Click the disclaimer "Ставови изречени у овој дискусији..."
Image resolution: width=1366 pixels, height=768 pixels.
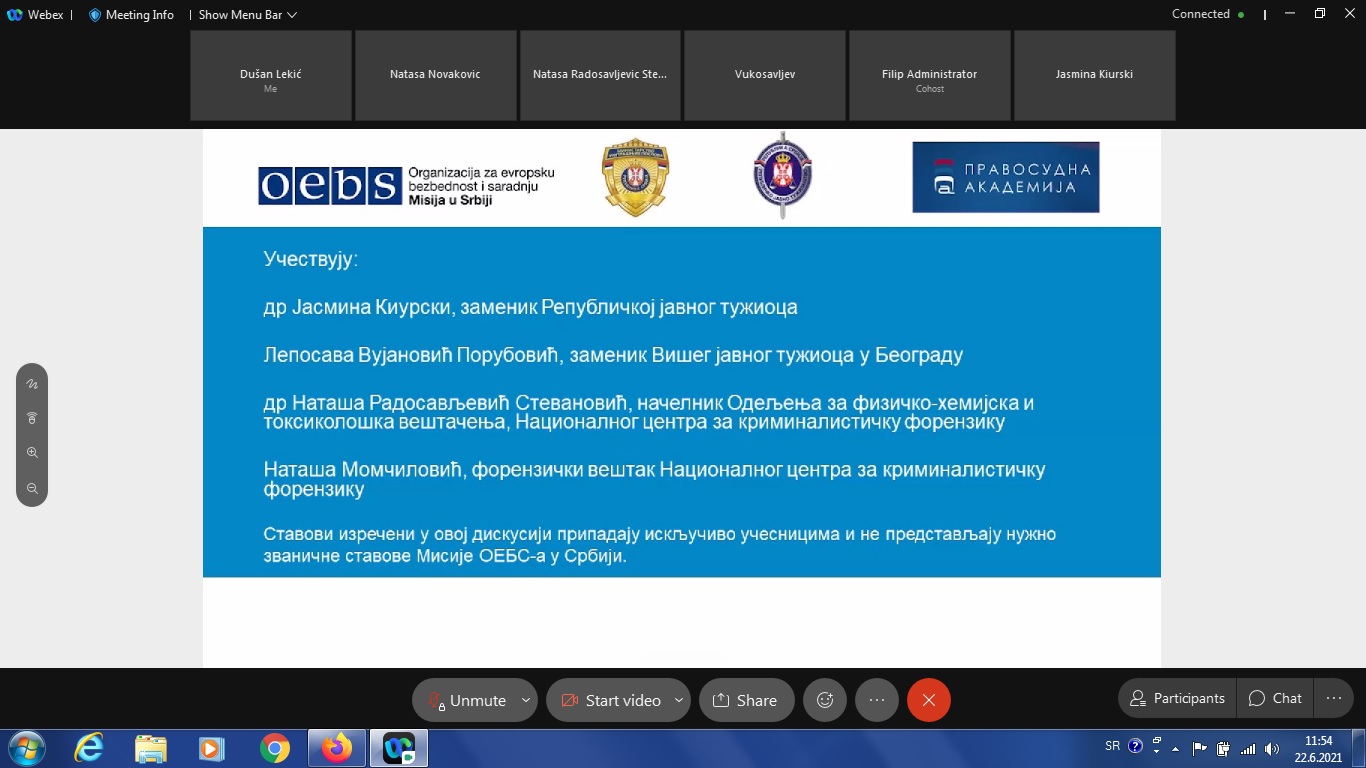[660, 545]
